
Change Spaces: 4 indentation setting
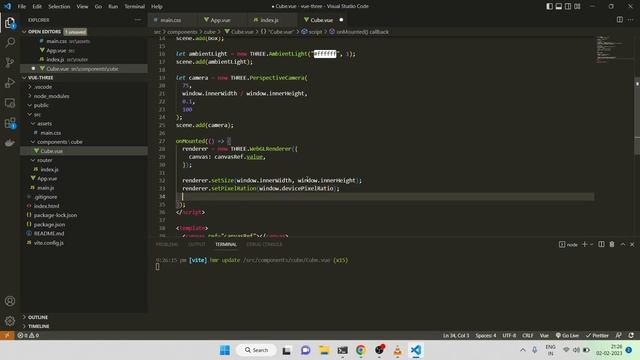coord(485,335)
